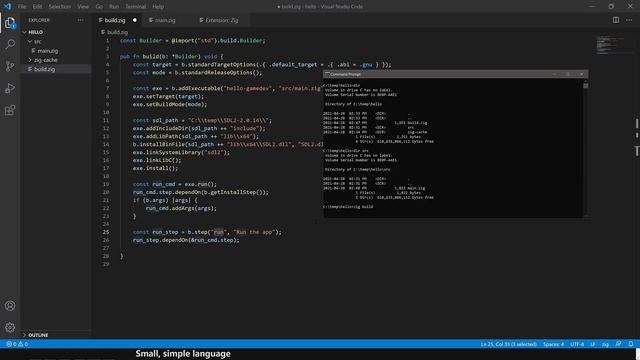This screenshot has width=640, height=360.
Task: Click the "Run the app" string
Action: point(254,232)
